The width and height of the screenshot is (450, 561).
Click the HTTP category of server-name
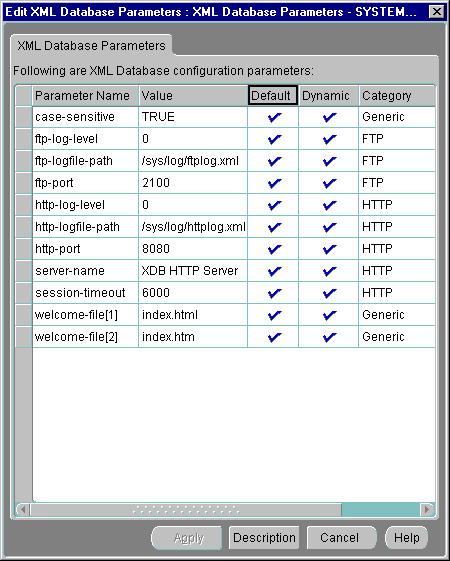coord(397,271)
